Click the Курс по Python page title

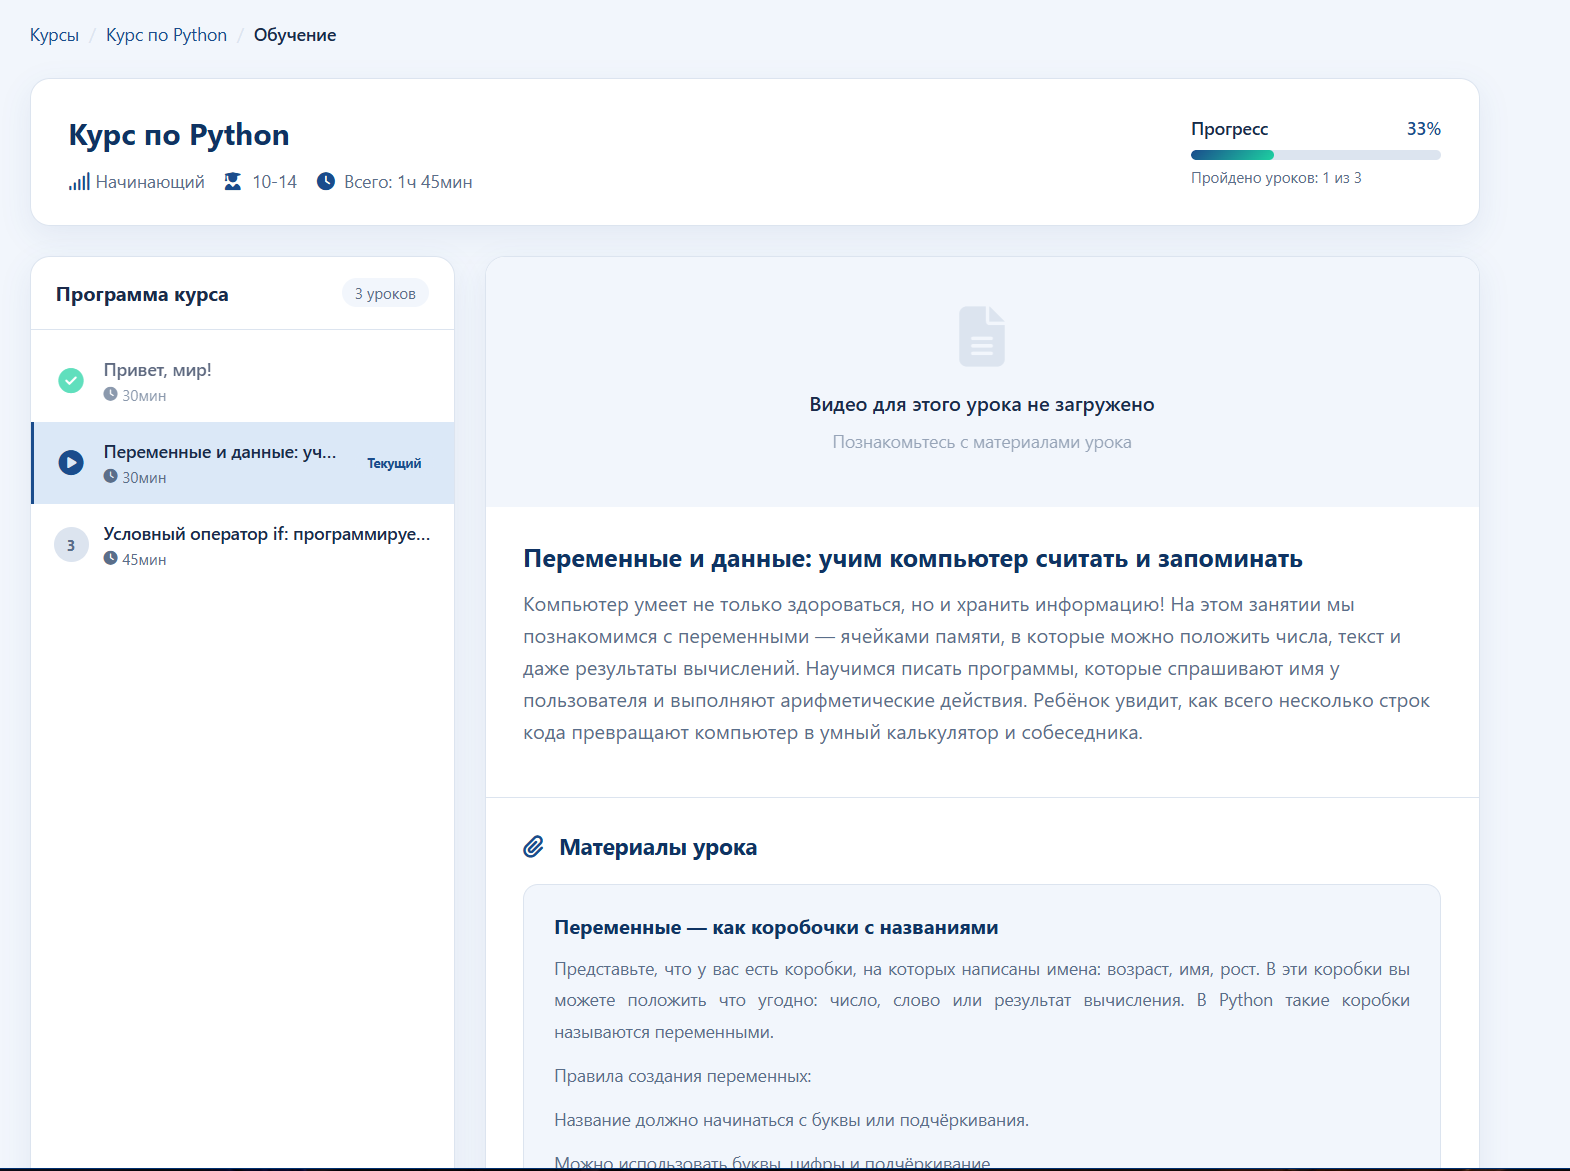point(179,135)
